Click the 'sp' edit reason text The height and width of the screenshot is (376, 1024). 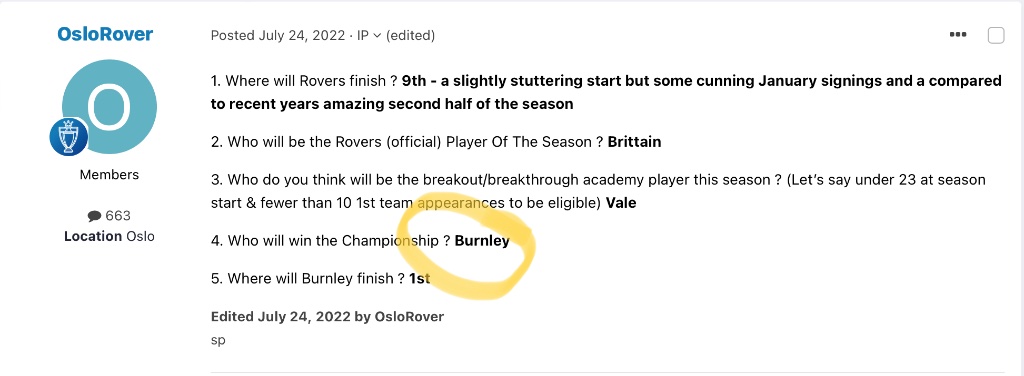point(218,340)
